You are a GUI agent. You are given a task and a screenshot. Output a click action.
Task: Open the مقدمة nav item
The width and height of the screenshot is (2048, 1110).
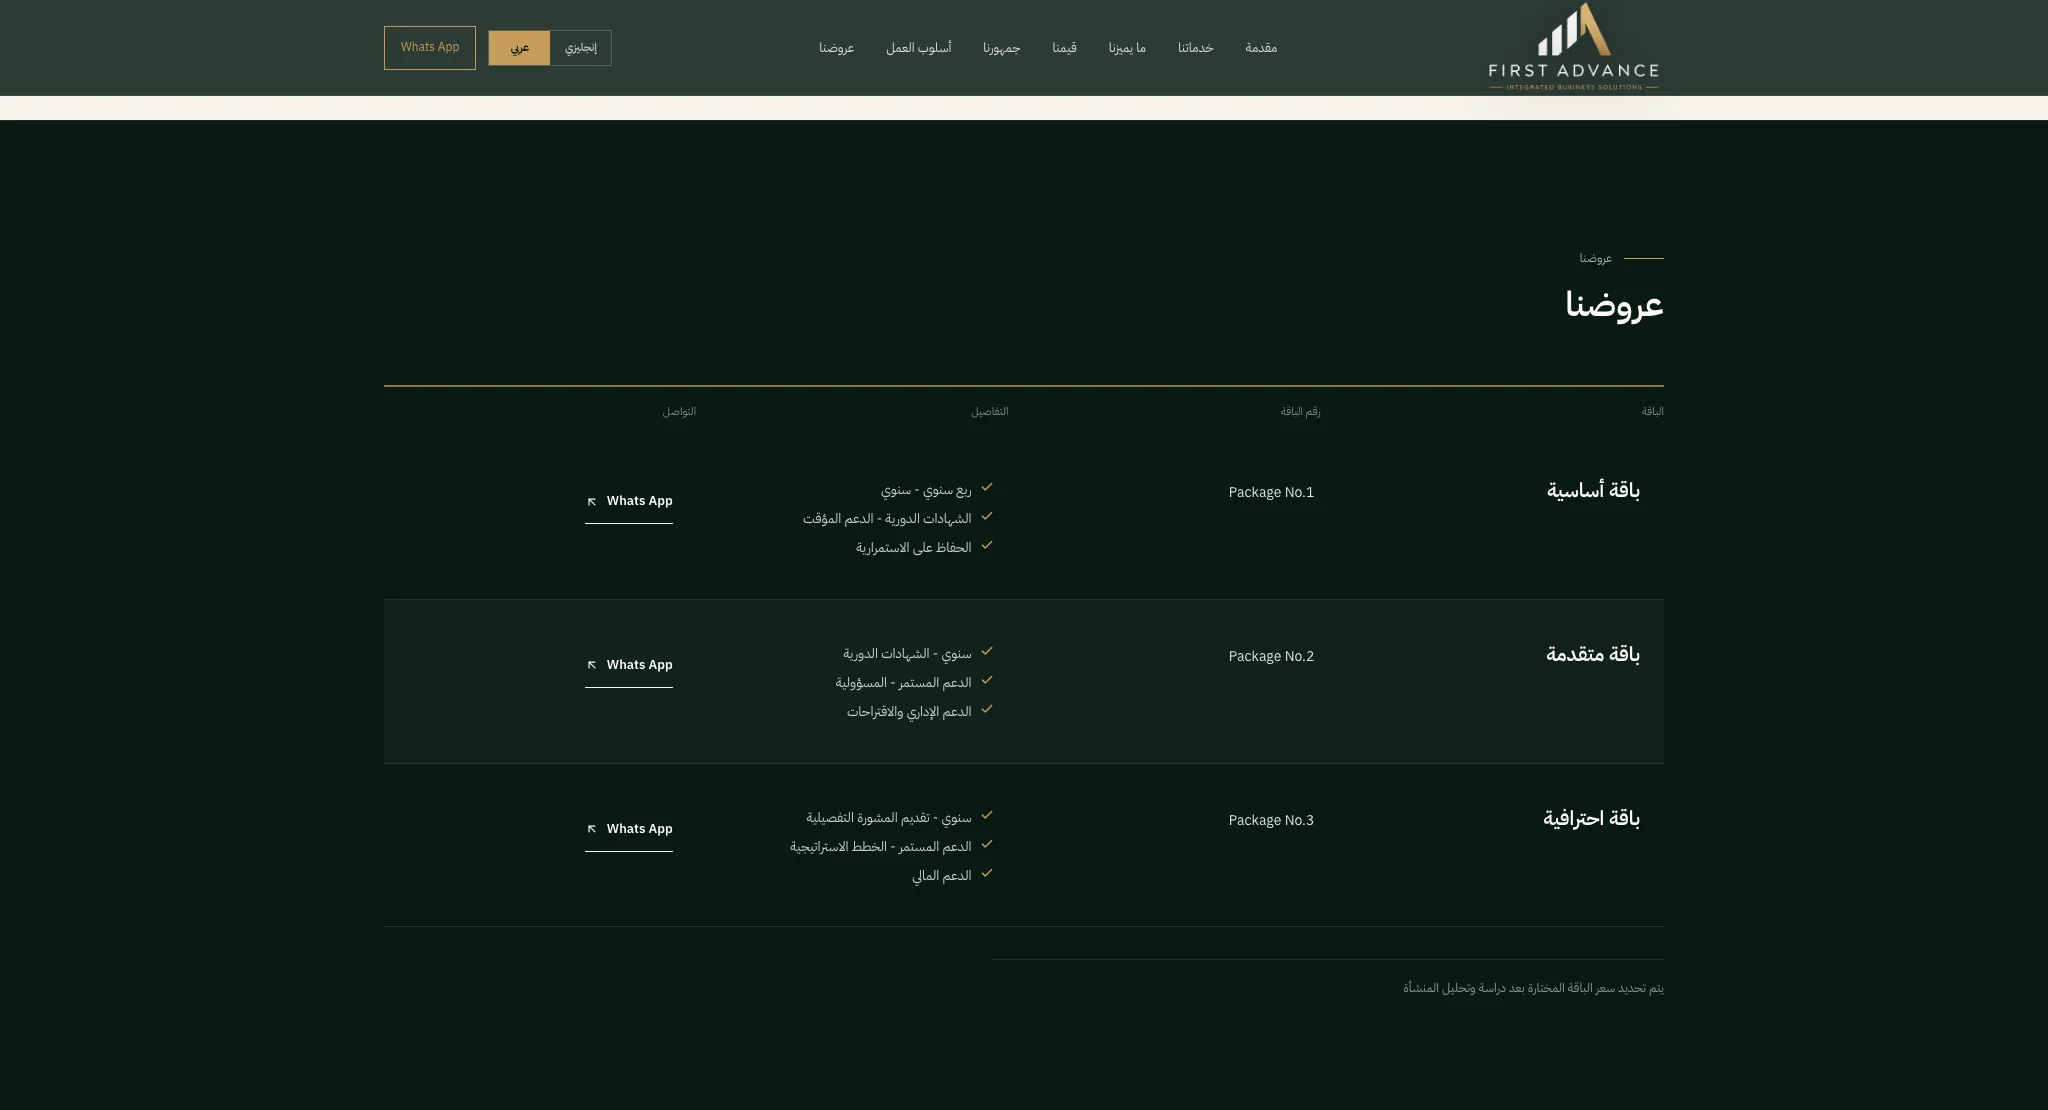tap(1261, 48)
